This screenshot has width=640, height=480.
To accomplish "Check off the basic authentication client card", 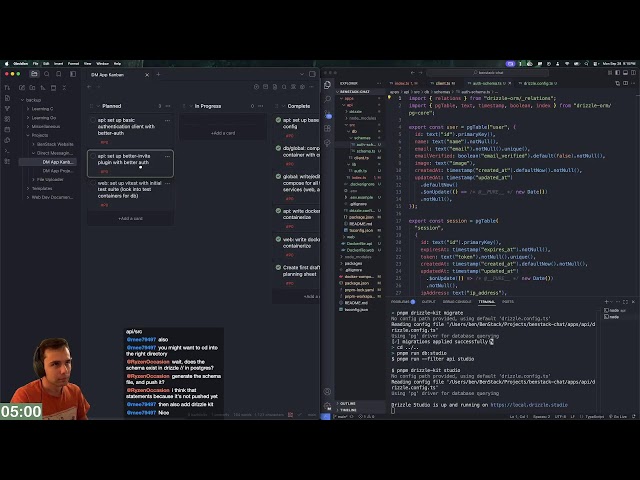I will [x=93, y=120].
